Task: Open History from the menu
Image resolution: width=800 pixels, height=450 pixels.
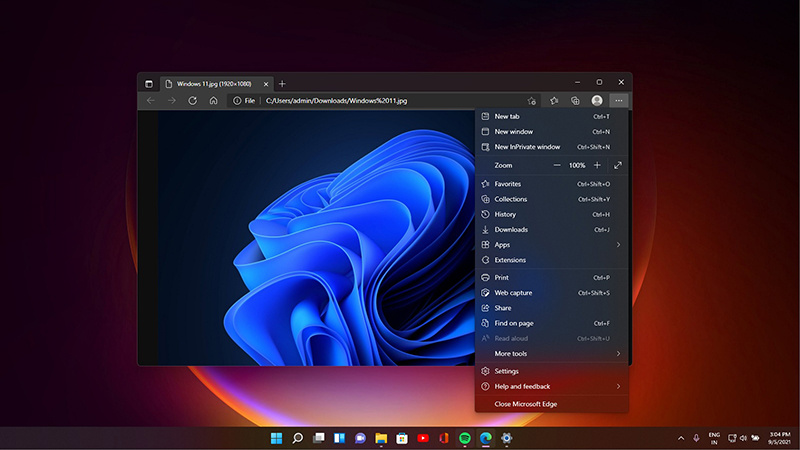Action: [552, 214]
